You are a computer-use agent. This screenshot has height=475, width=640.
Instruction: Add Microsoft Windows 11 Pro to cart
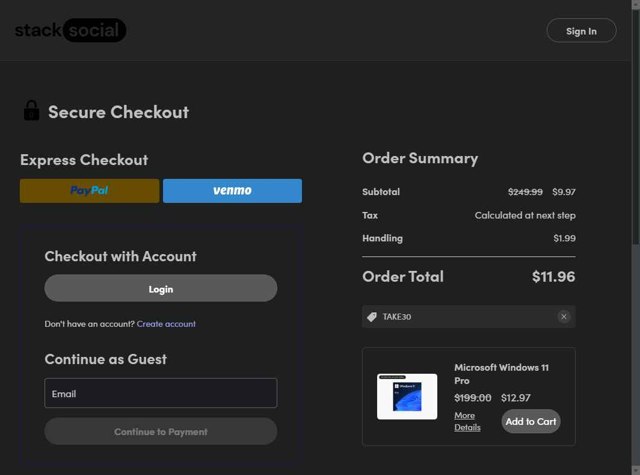point(531,422)
